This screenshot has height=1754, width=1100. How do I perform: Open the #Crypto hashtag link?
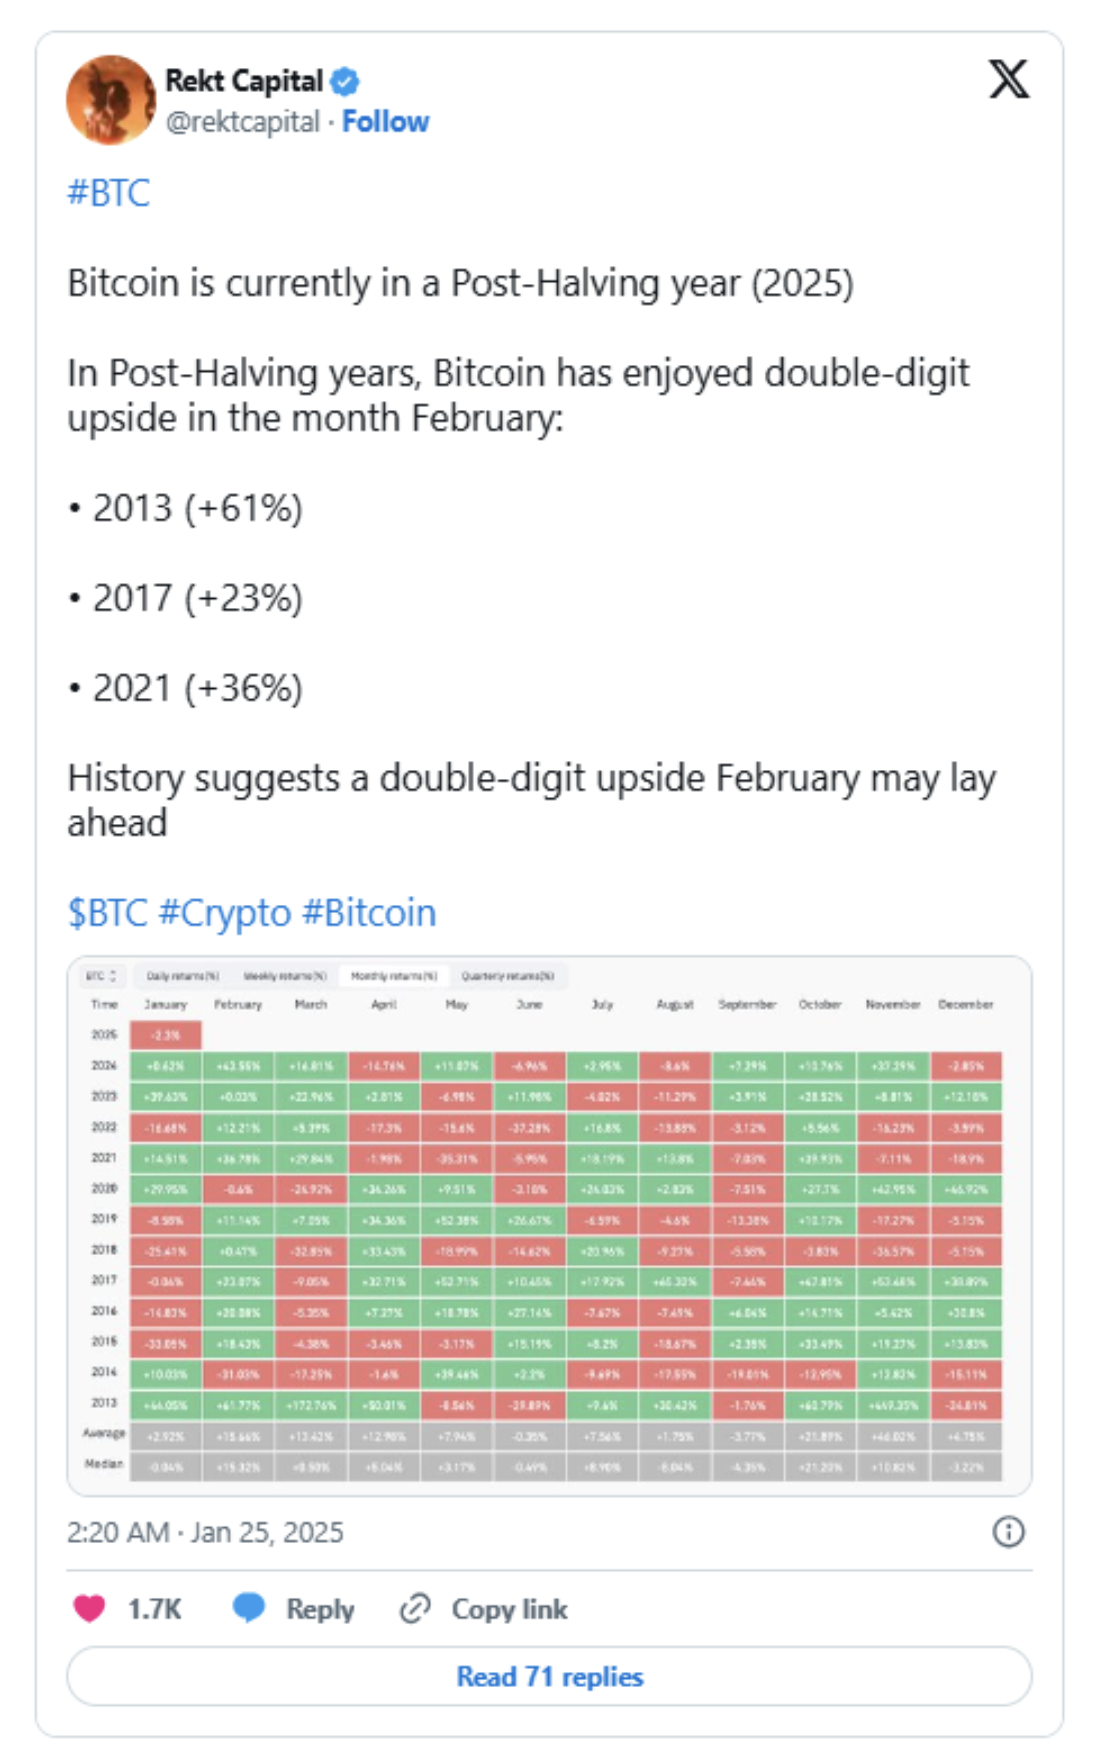click(224, 912)
